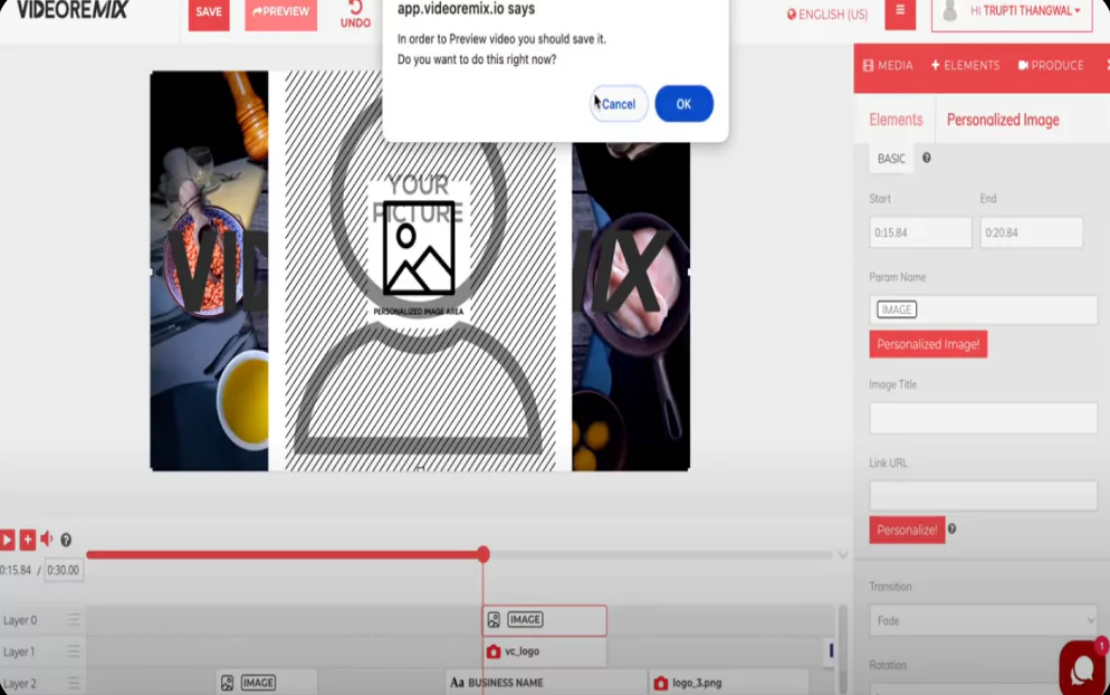
Task: Open the Personalized Image sub-tab
Action: click(x=1002, y=120)
